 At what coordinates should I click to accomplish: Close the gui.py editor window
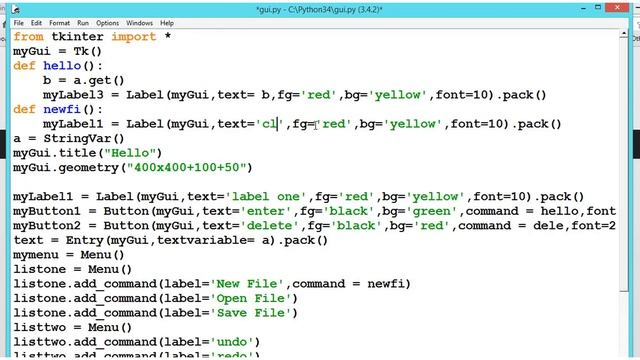[617, 8]
